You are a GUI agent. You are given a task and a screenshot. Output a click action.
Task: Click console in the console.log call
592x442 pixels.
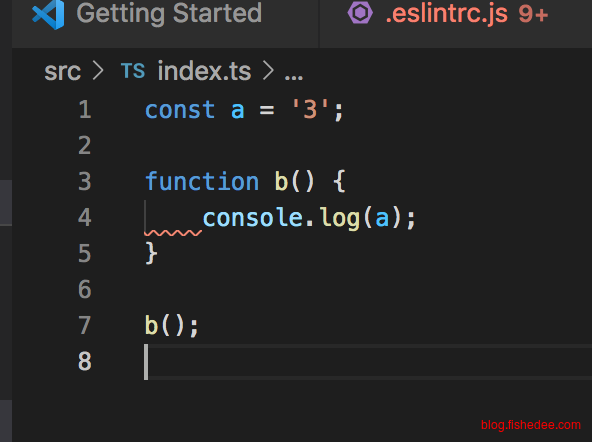(x=253, y=217)
